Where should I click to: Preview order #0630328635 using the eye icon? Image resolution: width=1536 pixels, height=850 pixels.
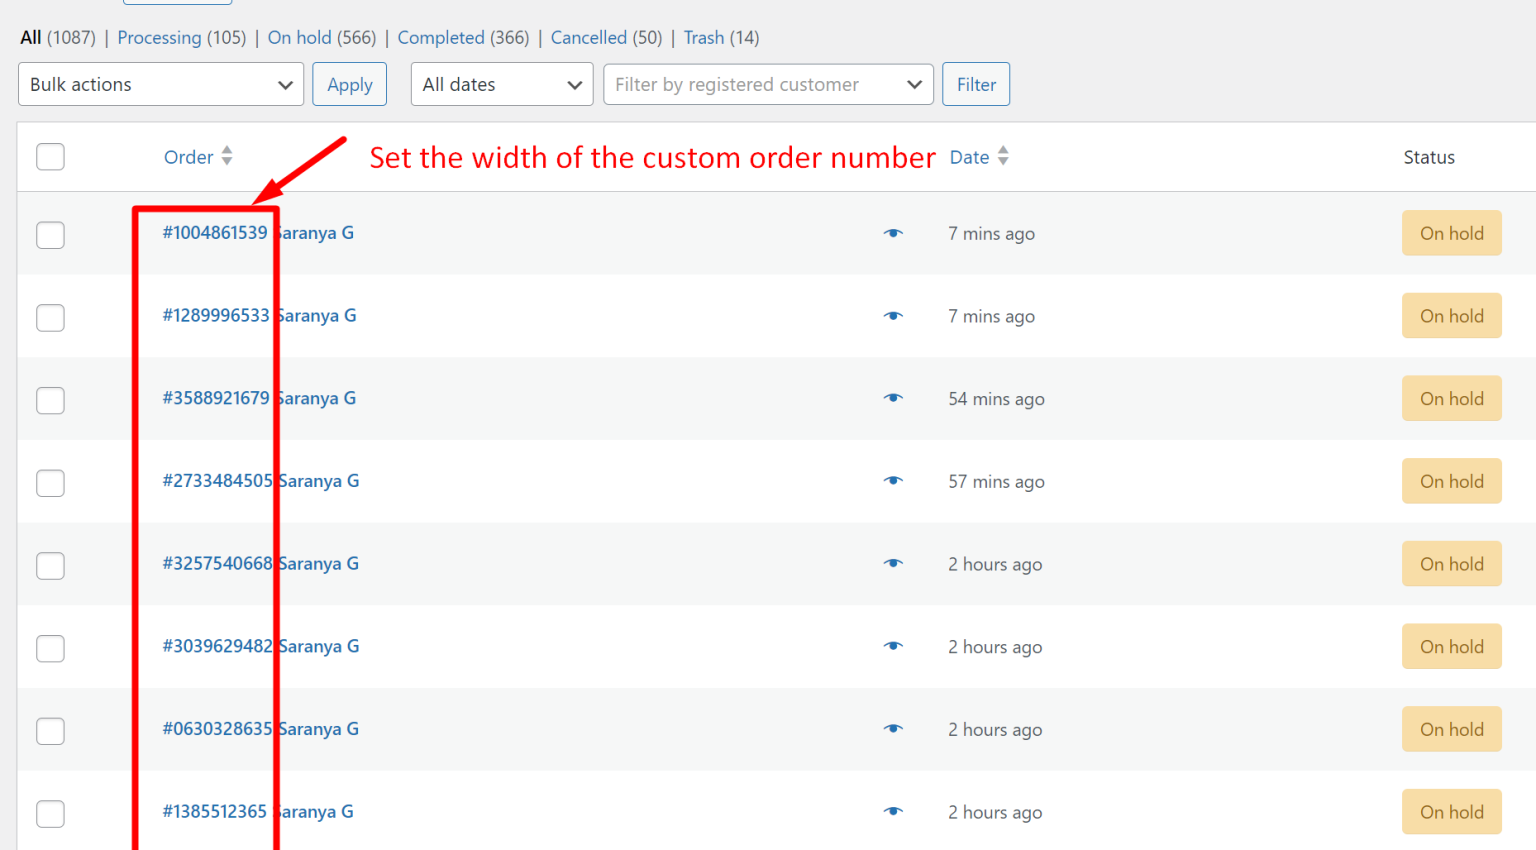(x=893, y=729)
